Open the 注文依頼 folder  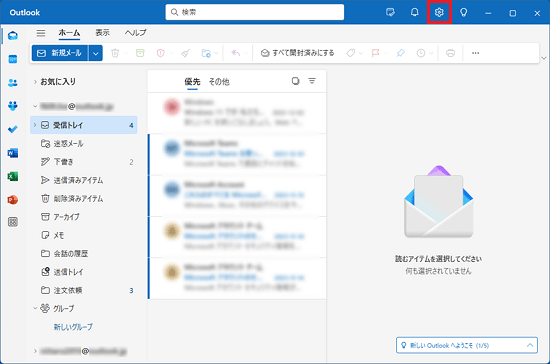tap(84, 290)
